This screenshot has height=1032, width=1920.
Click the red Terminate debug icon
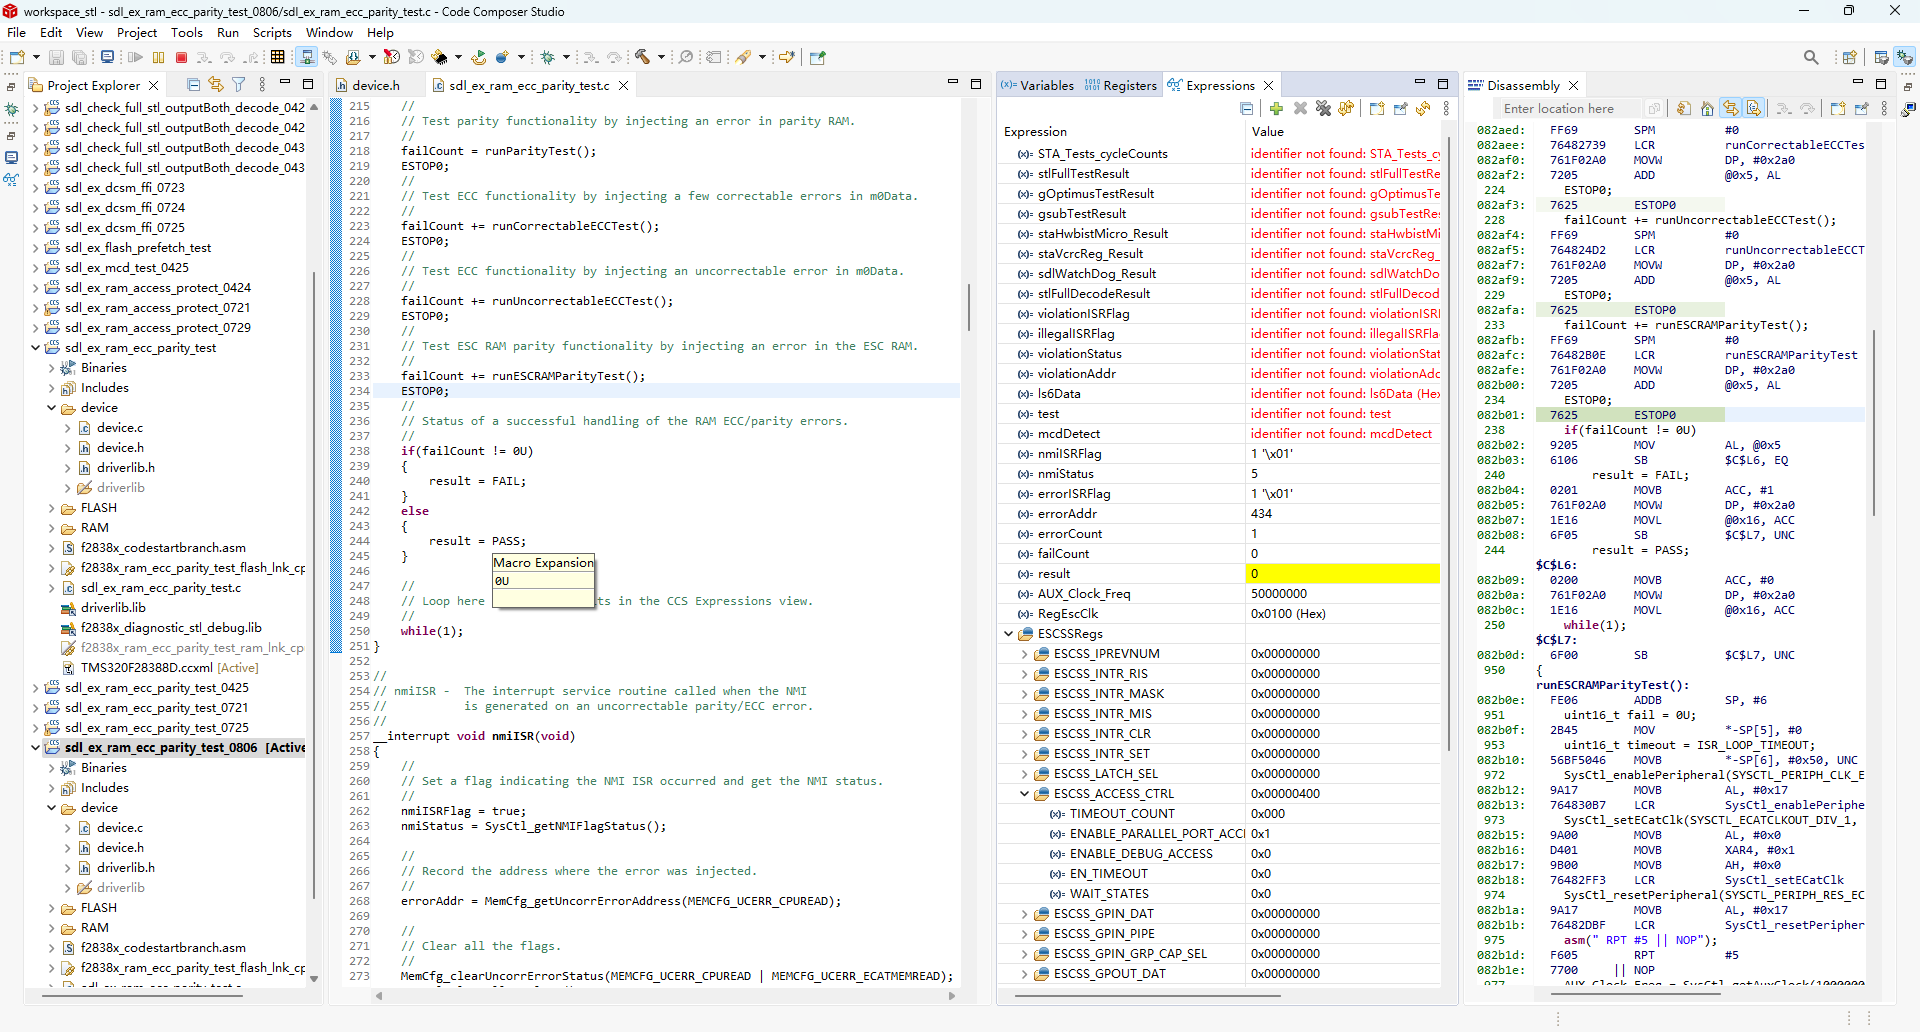pos(181,57)
